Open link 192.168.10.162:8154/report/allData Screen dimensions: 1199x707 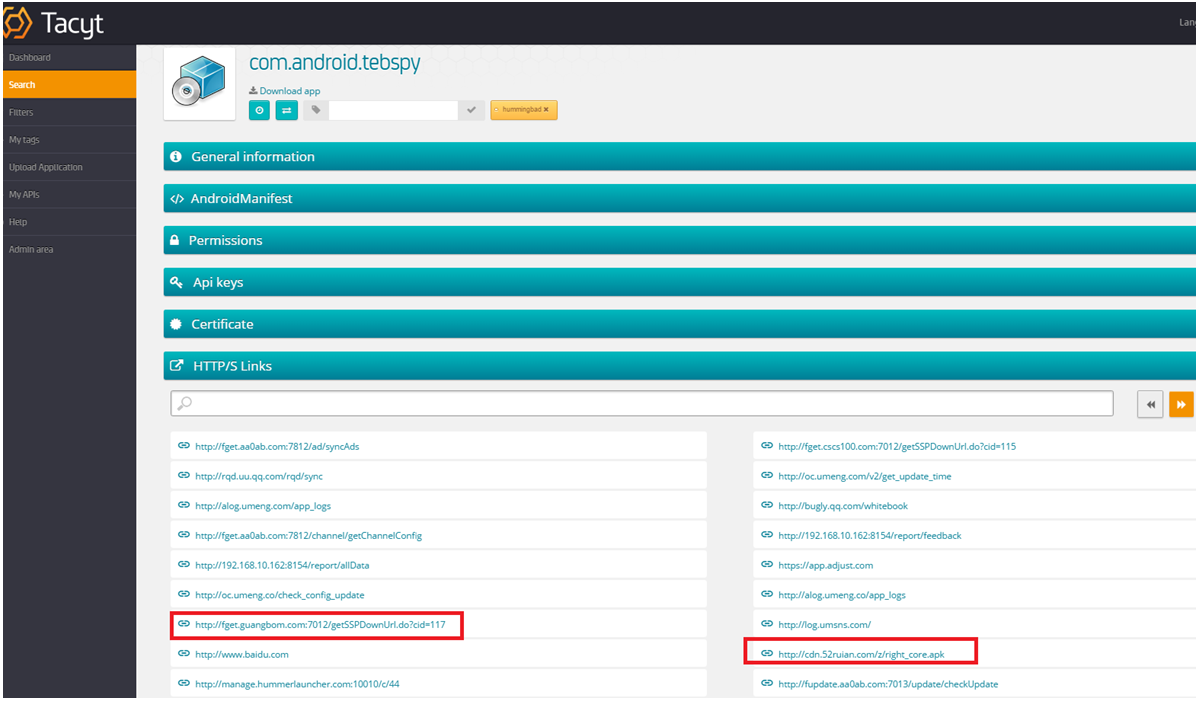pos(282,566)
